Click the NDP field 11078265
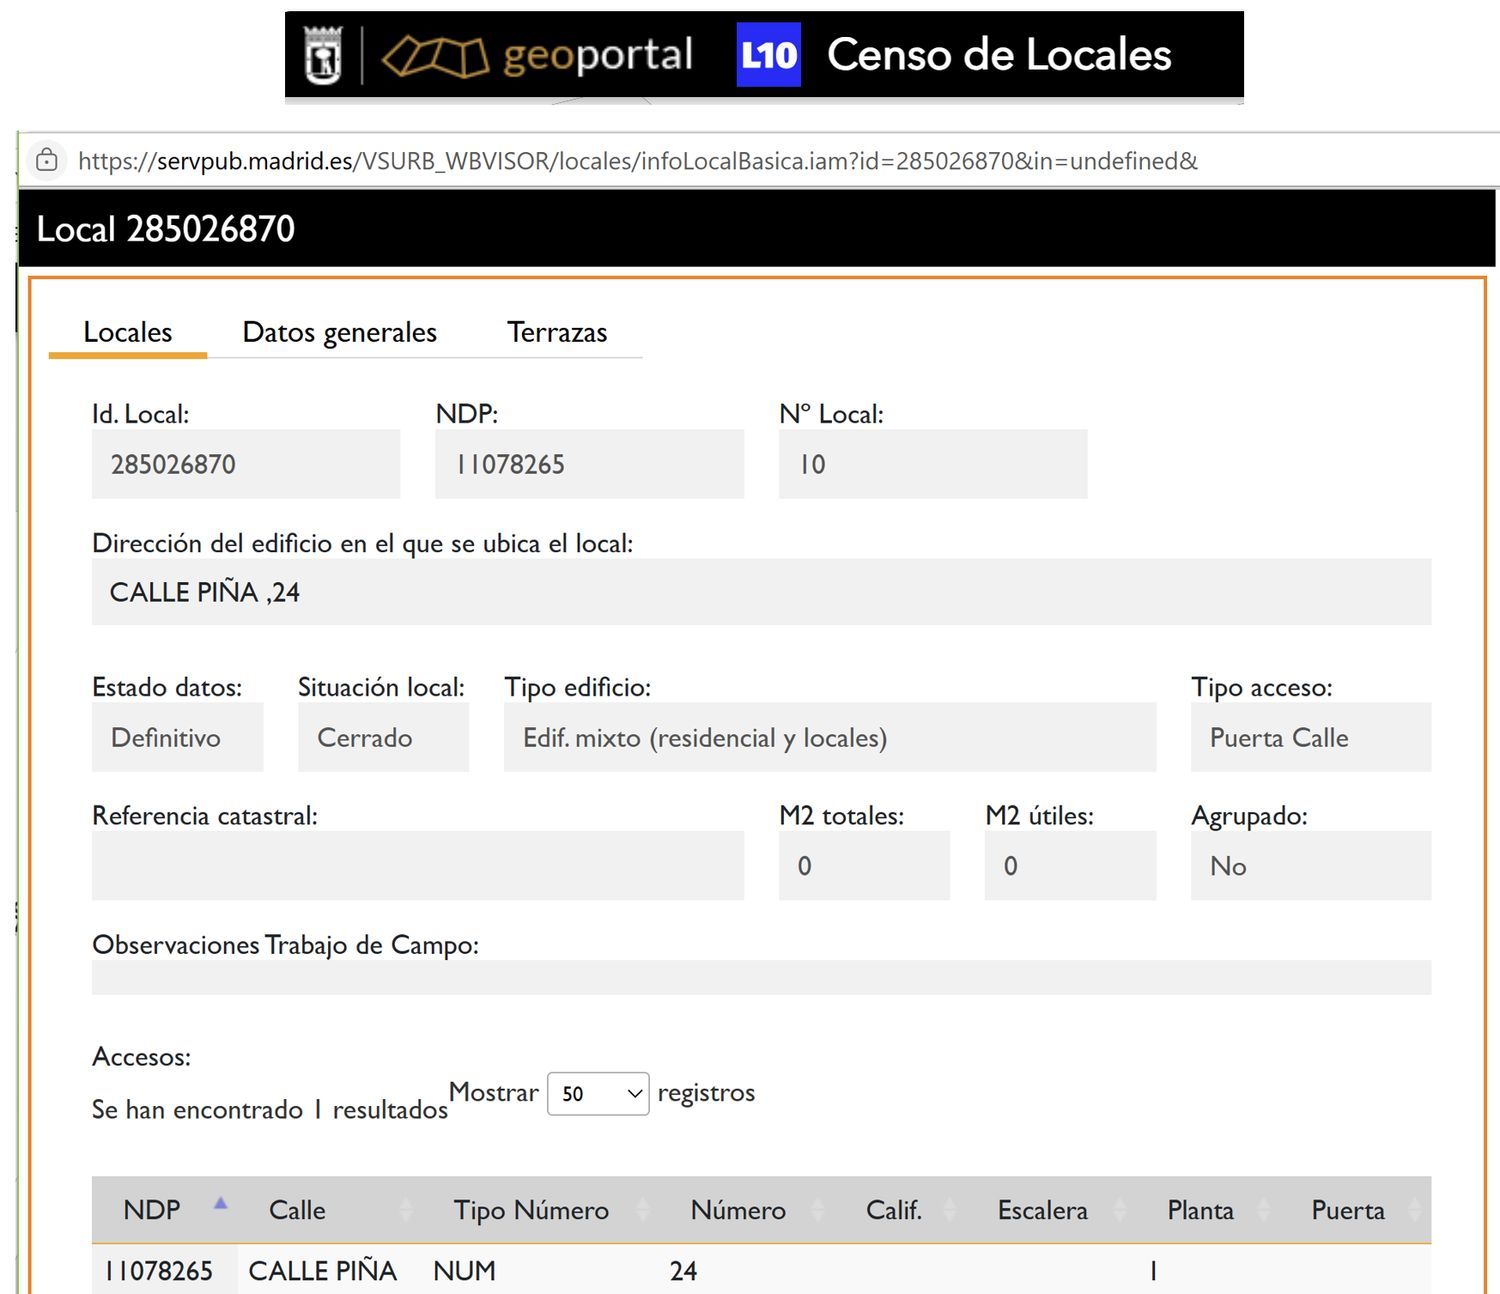 589,464
